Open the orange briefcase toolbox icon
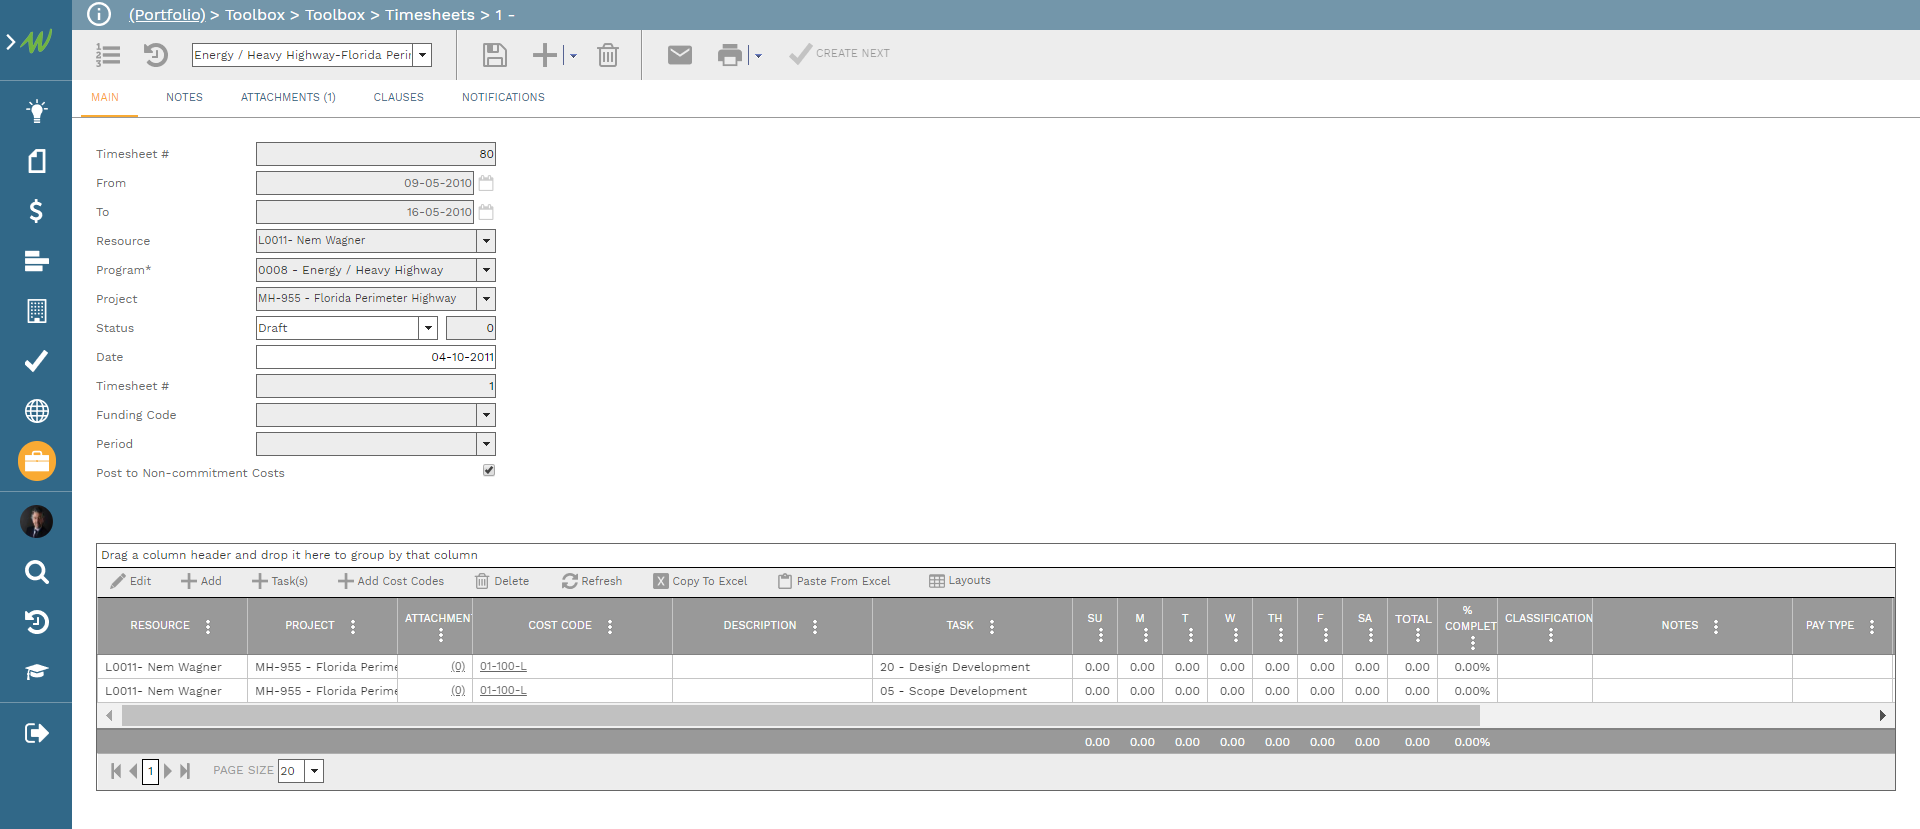The width and height of the screenshot is (1920, 829). 37,461
